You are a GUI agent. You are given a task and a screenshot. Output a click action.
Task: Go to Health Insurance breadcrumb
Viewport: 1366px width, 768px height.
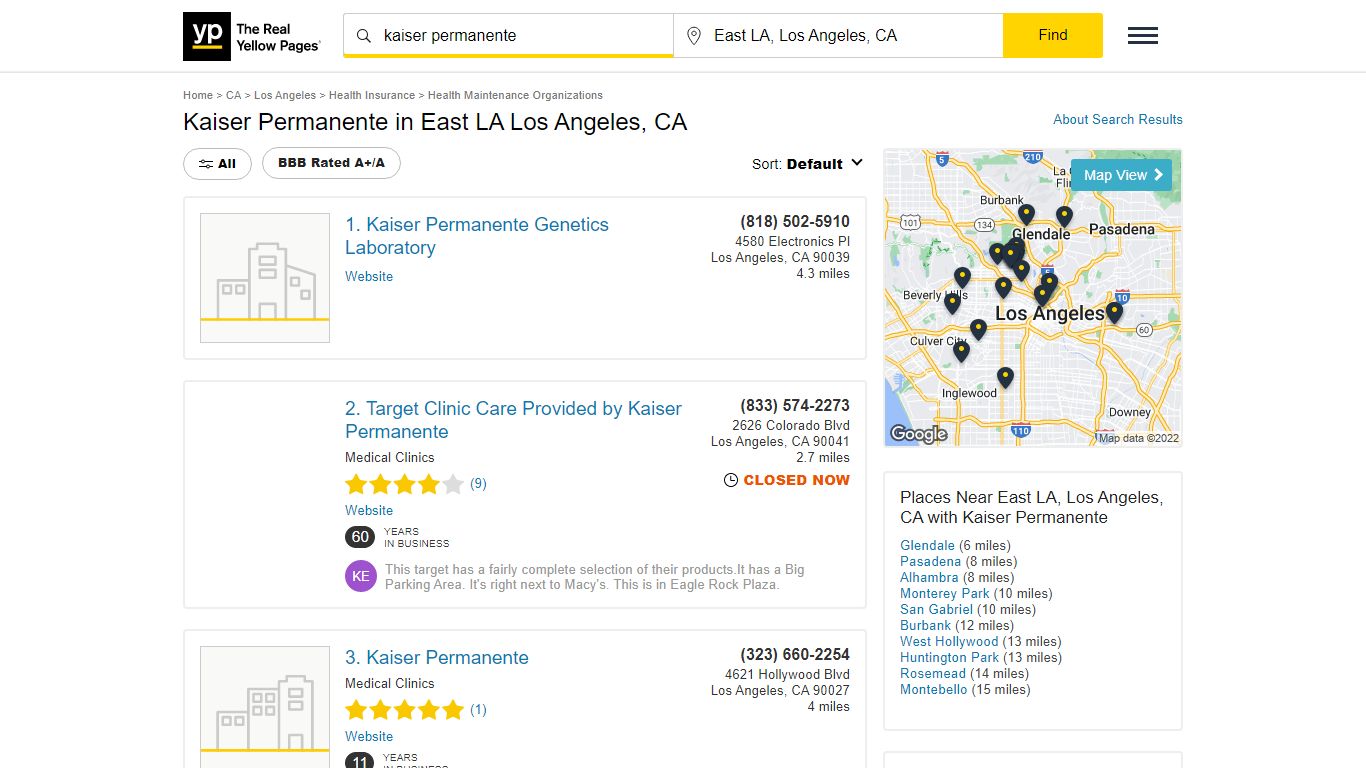tap(372, 95)
